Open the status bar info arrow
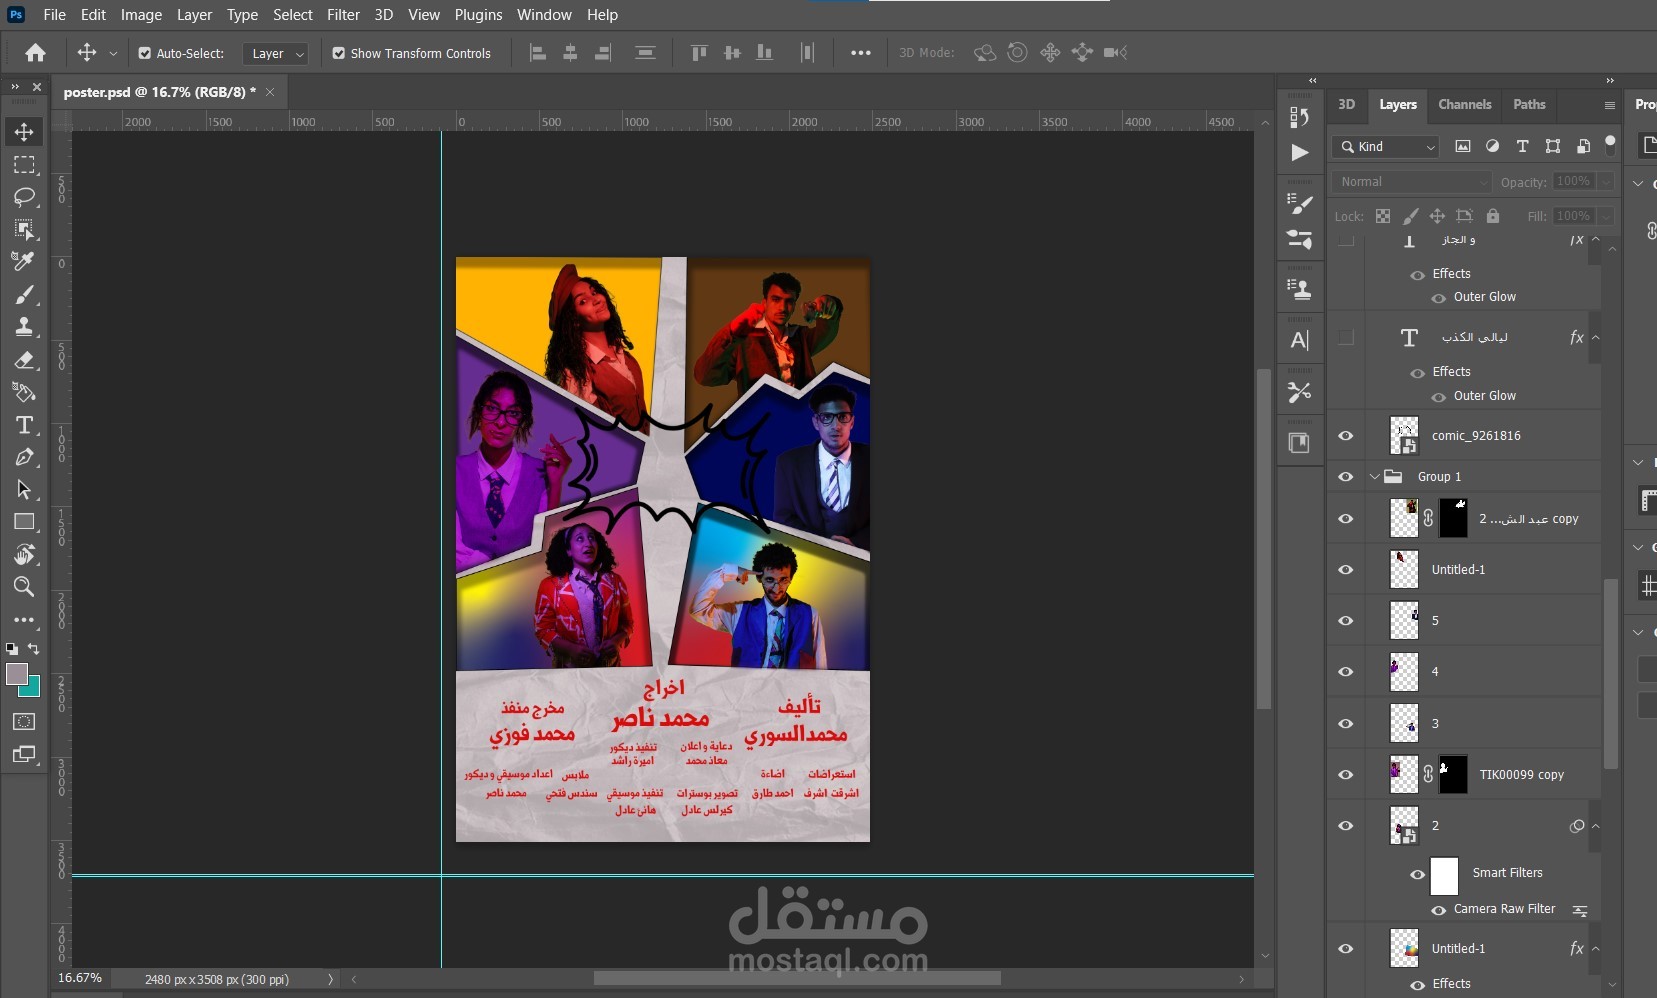This screenshot has height=998, width=1657. [330, 980]
